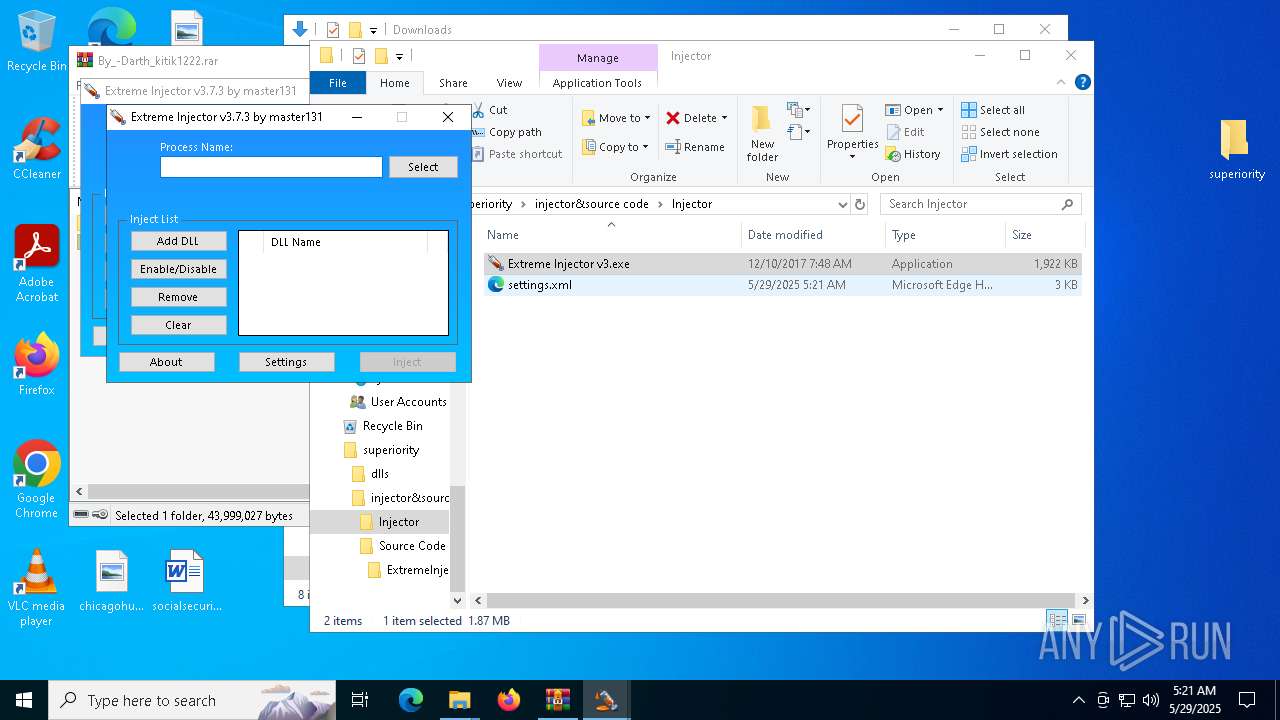1280x720 pixels.
Task: Click the Open icon in ribbon
Action: 893,110
